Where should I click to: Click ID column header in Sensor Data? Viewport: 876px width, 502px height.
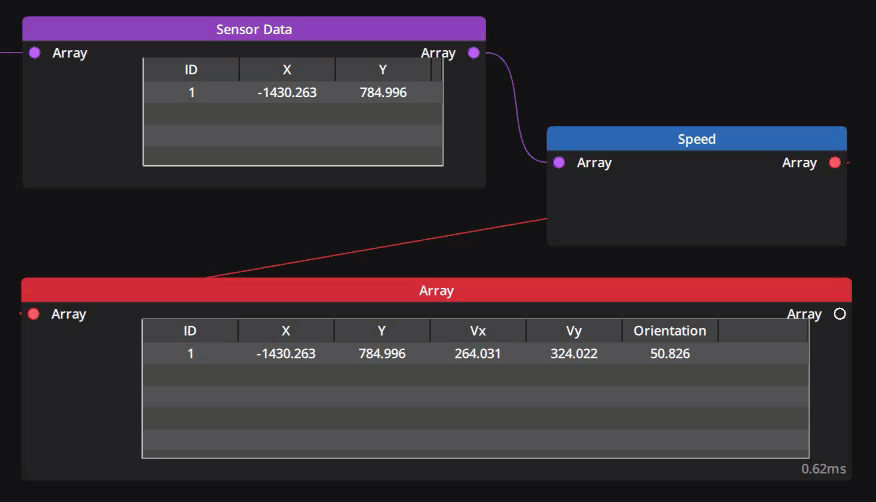click(x=191, y=70)
